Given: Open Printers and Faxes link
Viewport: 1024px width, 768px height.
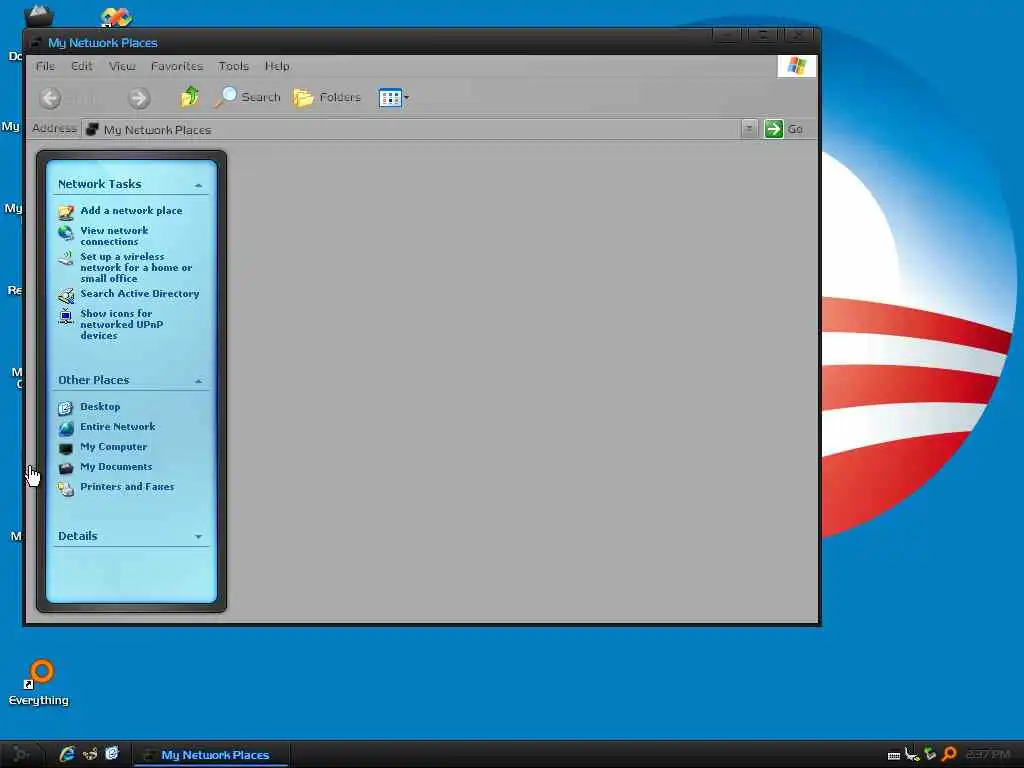Looking at the screenshot, I should click(x=127, y=487).
